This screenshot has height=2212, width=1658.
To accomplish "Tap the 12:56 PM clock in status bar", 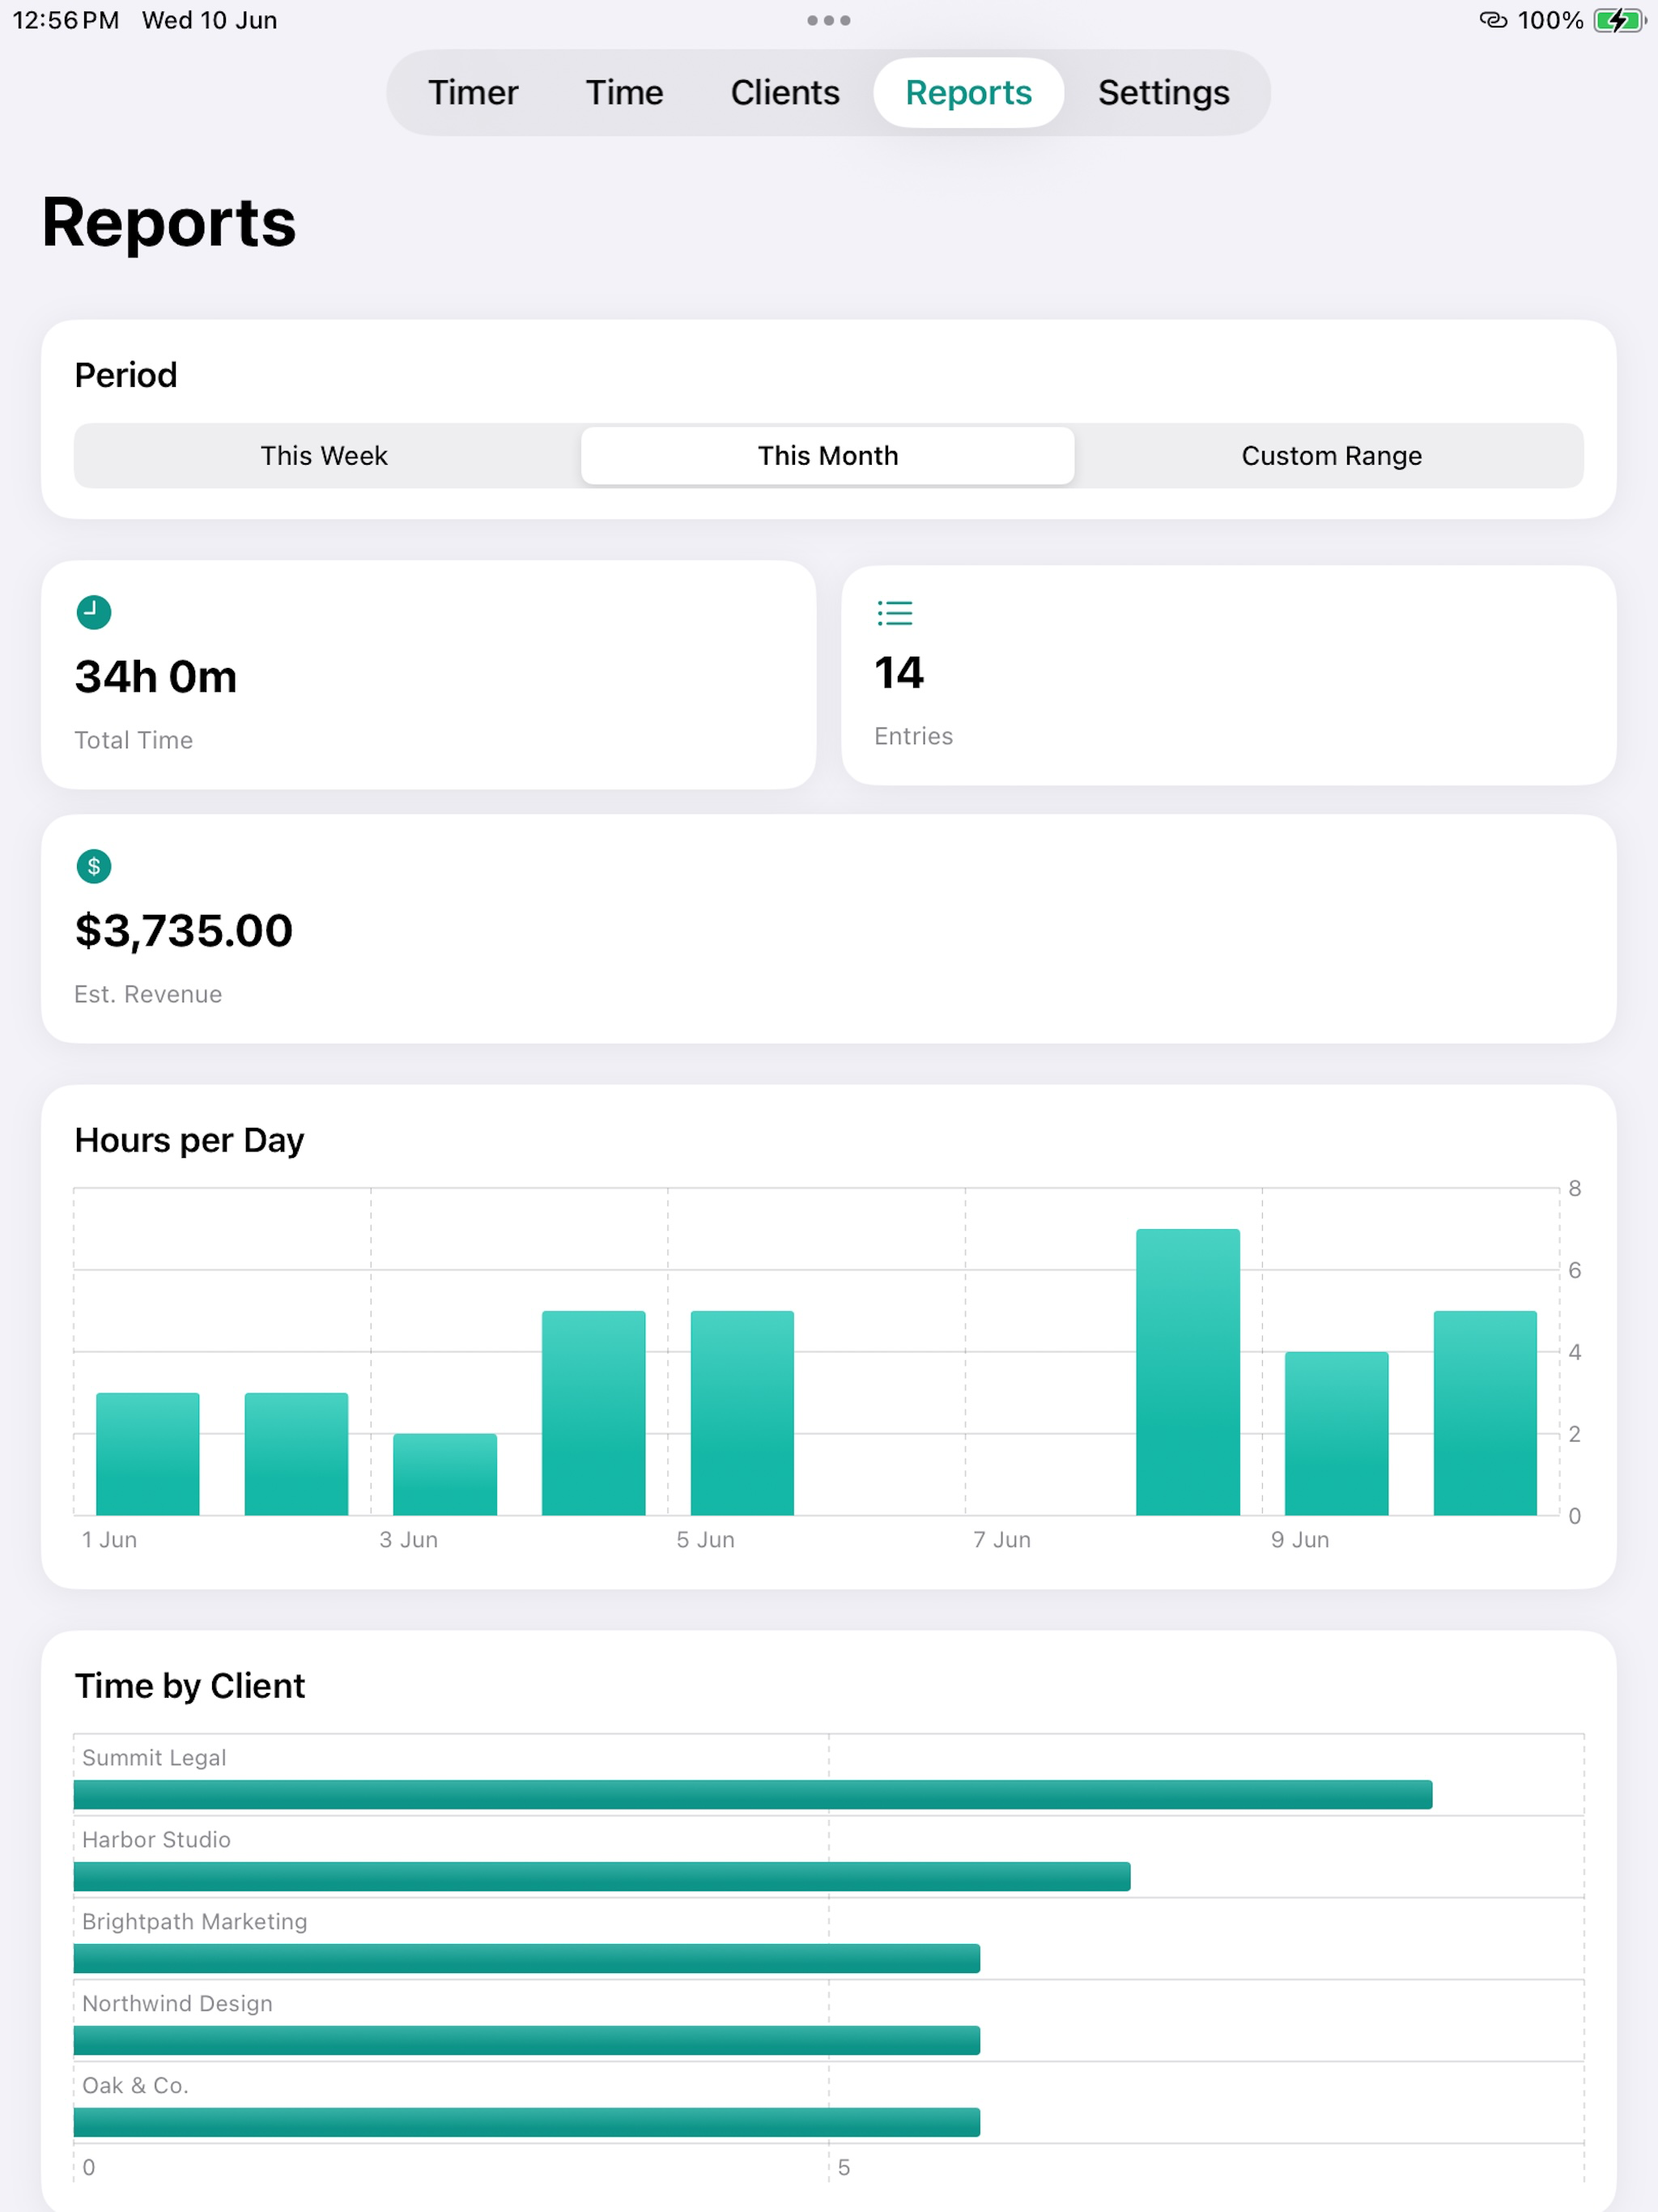I will tap(65, 20).
